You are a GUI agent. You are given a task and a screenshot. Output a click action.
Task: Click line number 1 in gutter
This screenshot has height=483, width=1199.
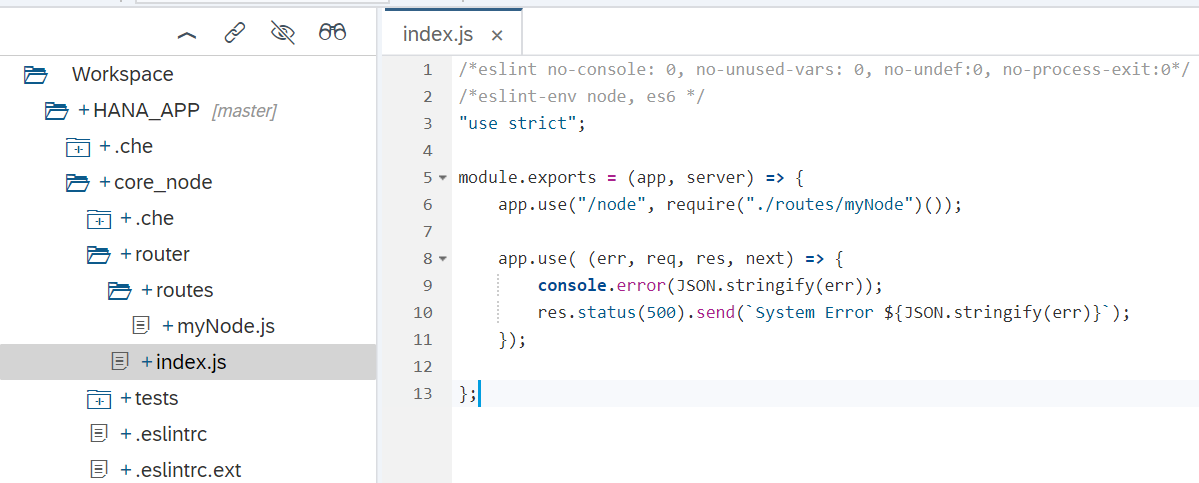(427, 70)
